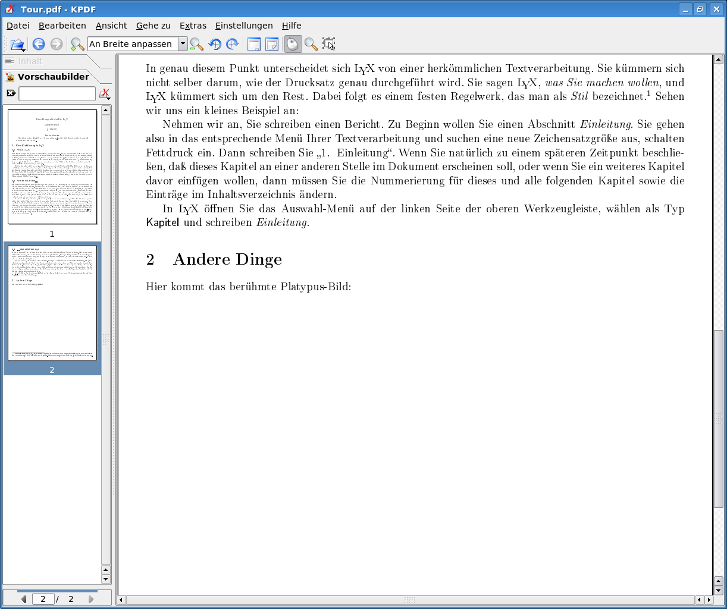Select the zoom tool magnifier

311,44
